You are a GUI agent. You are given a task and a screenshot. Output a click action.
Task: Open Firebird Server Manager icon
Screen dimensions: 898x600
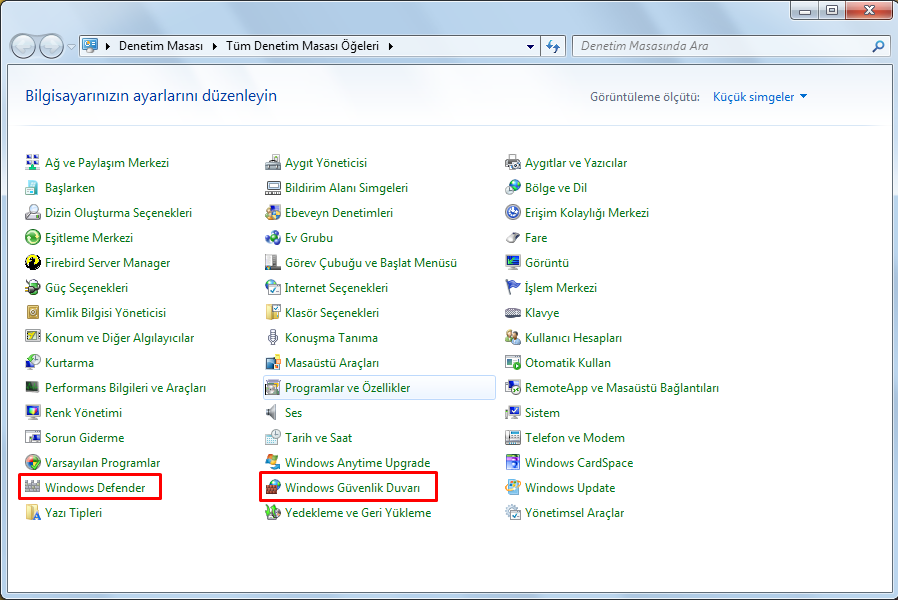click(33, 263)
